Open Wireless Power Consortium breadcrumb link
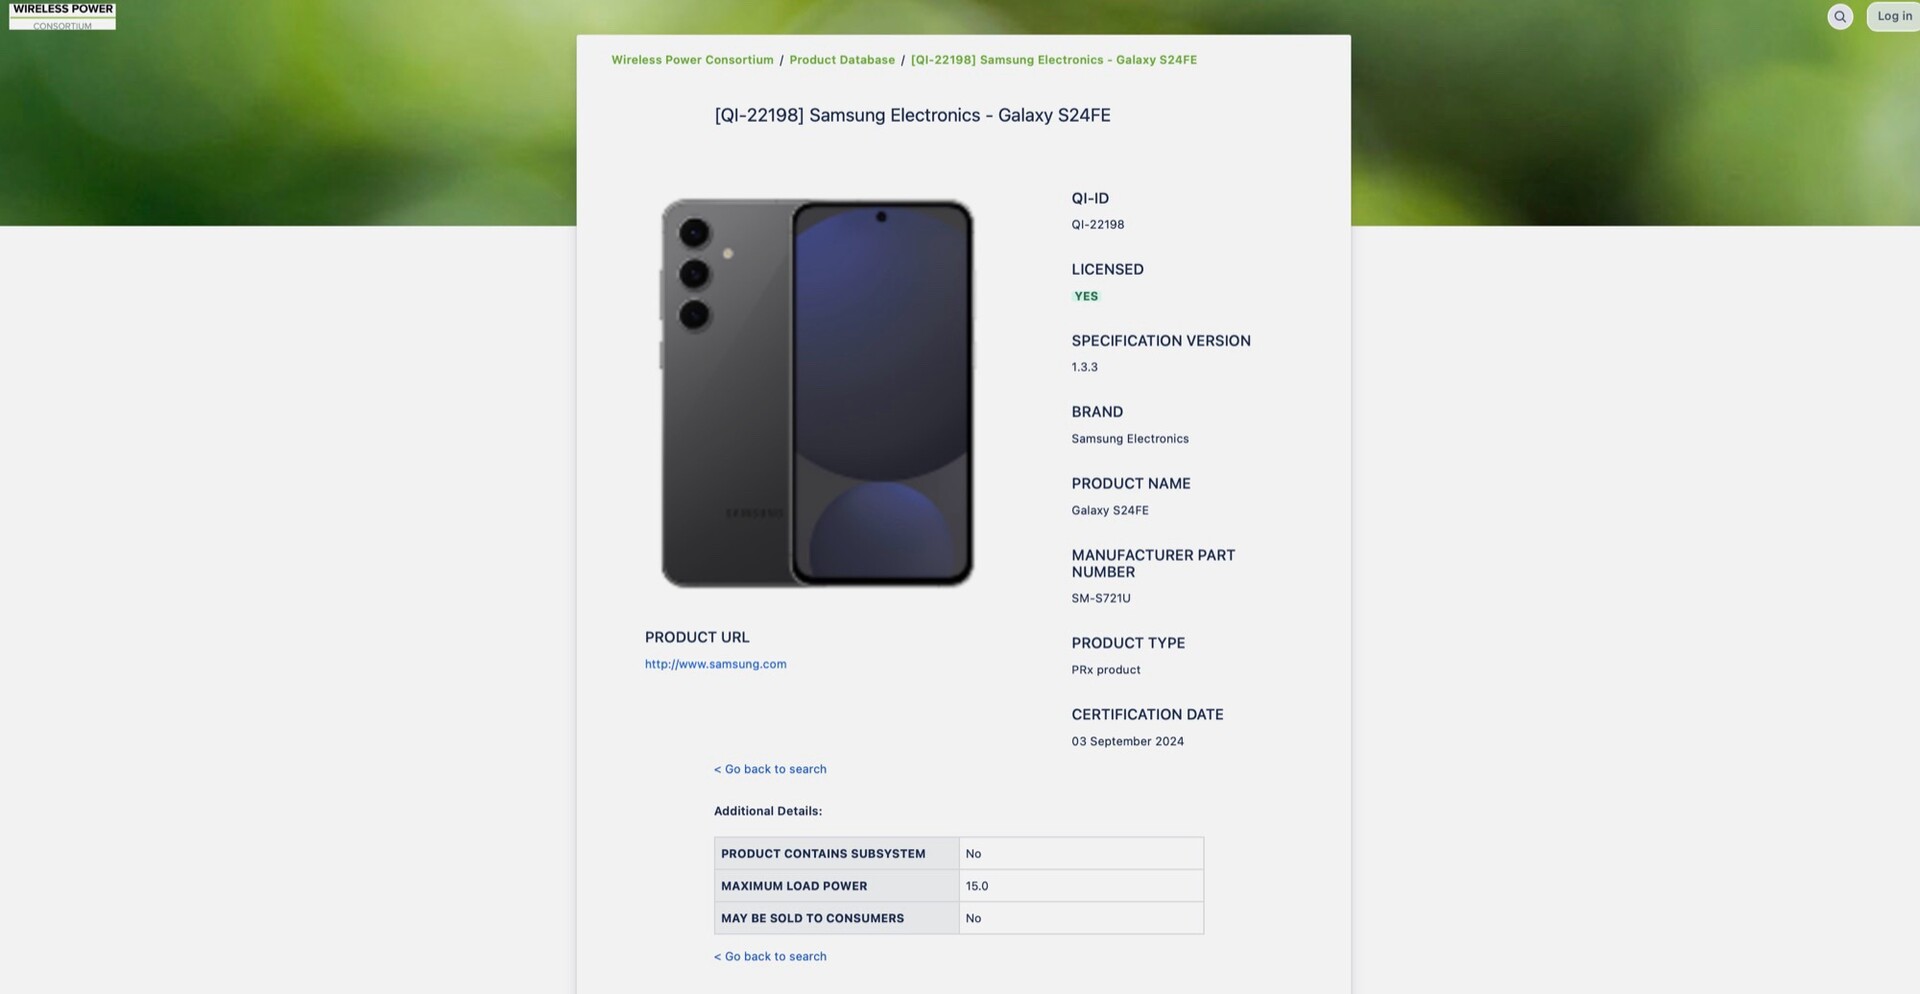The image size is (1920, 994). (692, 60)
